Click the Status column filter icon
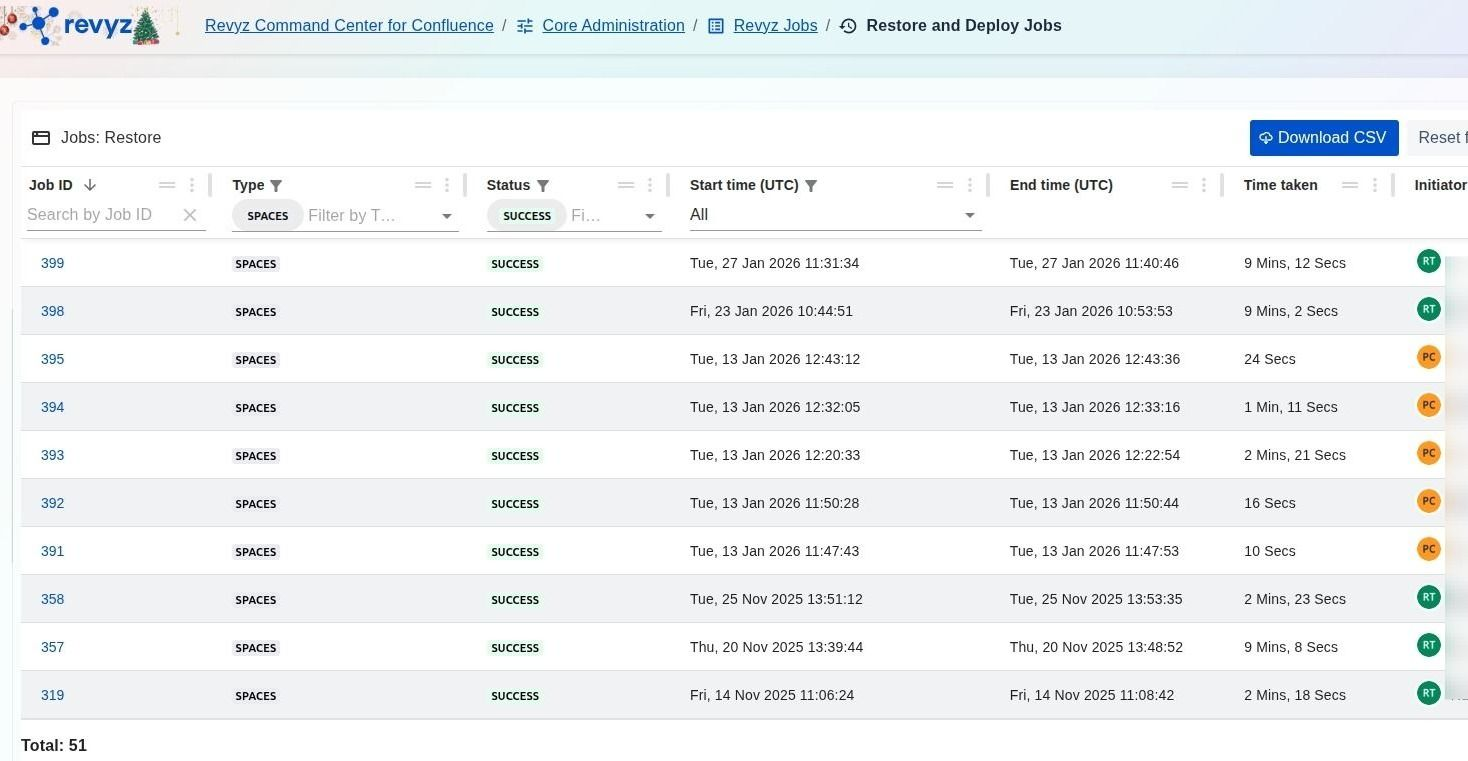This screenshot has width=1468, height=761. (543, 186)
